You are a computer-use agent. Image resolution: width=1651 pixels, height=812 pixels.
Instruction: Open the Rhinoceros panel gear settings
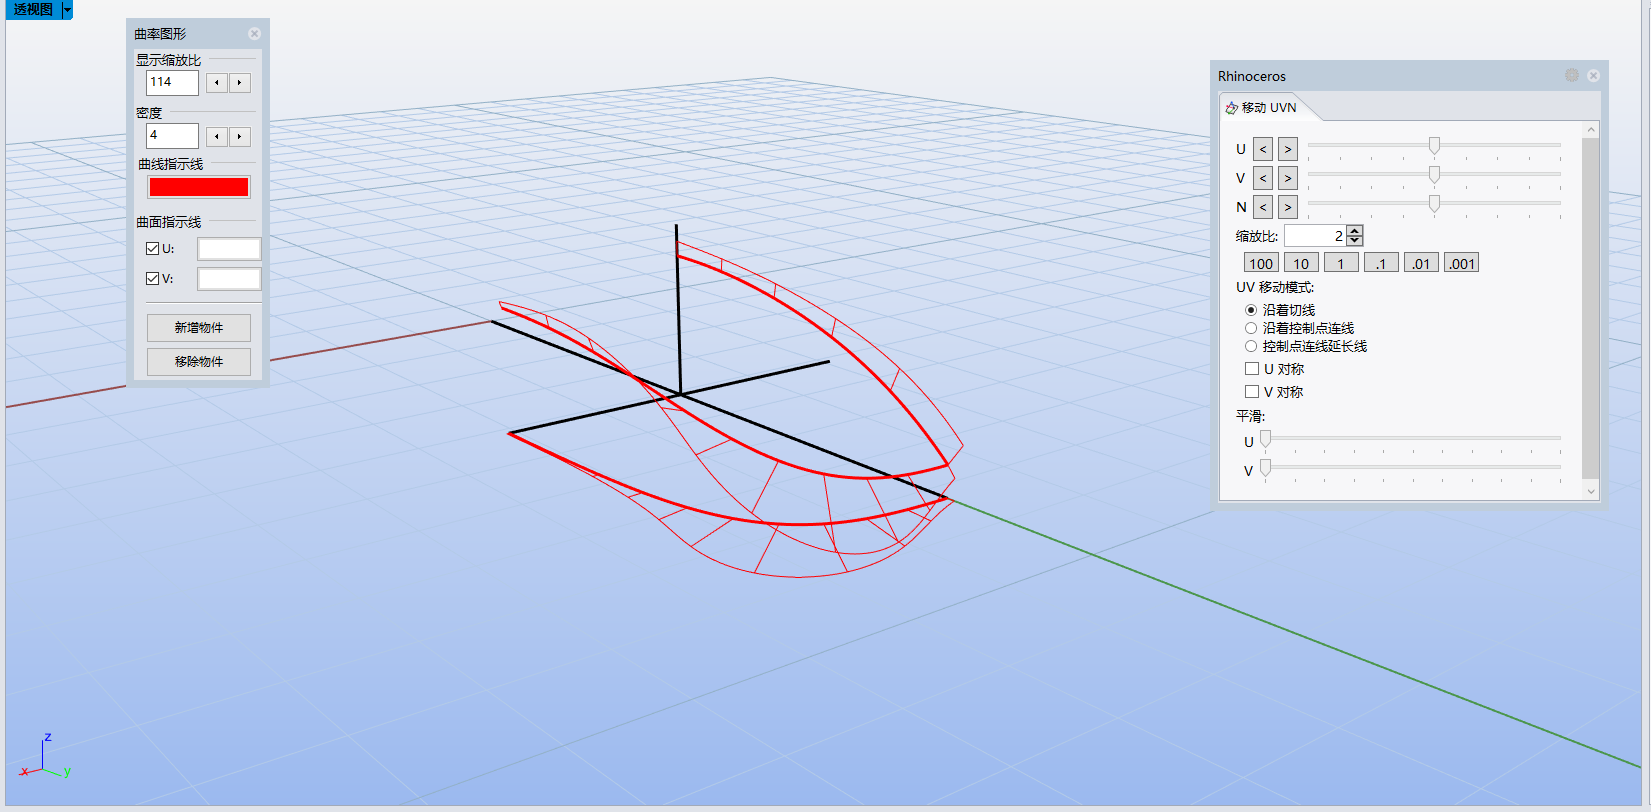click(1572, 76)
